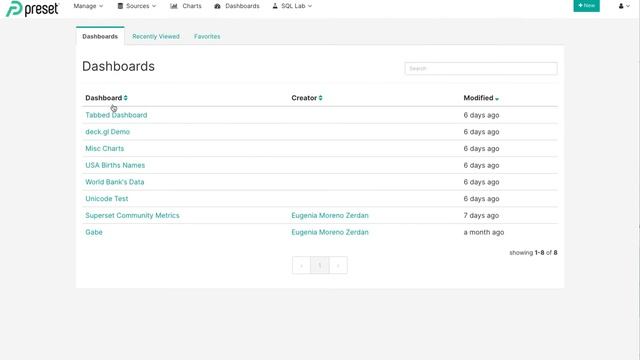Go to Charts in navbar
Screen dimensions: 640x360
click(186, 6)
